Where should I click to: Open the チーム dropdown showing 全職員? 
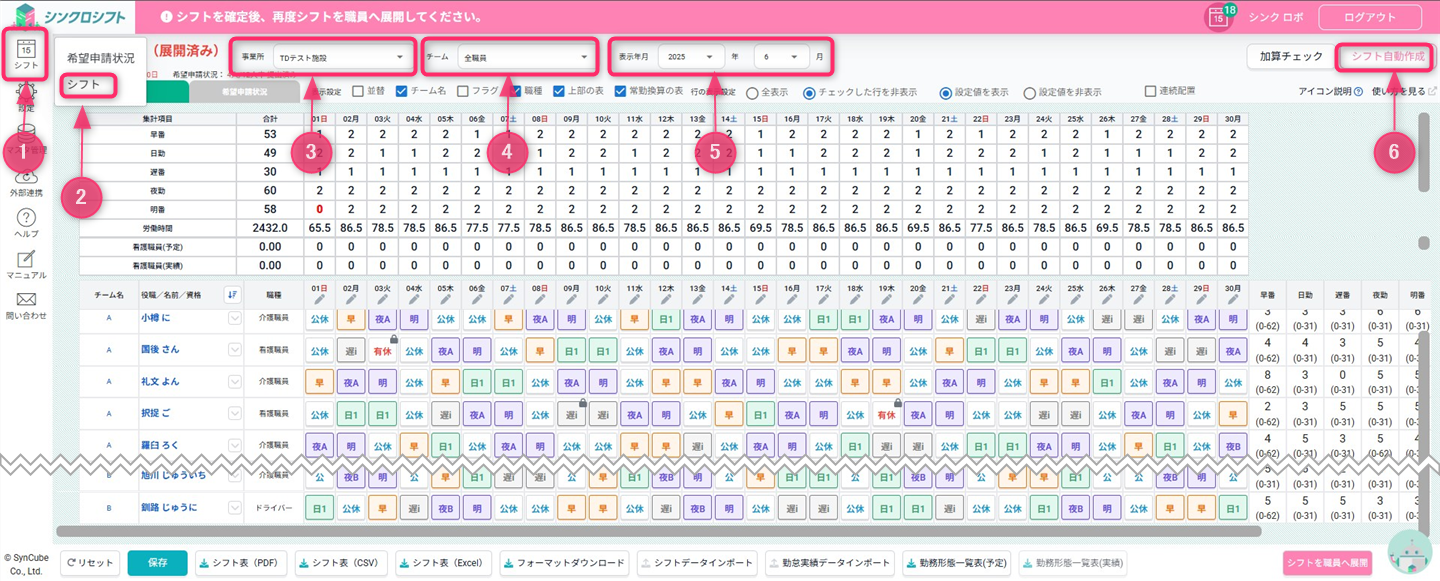point(525,57)
